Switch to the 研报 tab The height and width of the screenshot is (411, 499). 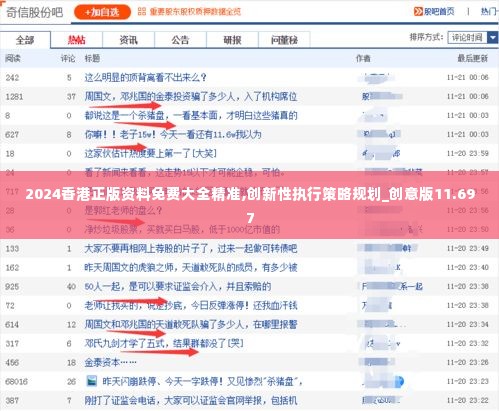pos(232,40)
